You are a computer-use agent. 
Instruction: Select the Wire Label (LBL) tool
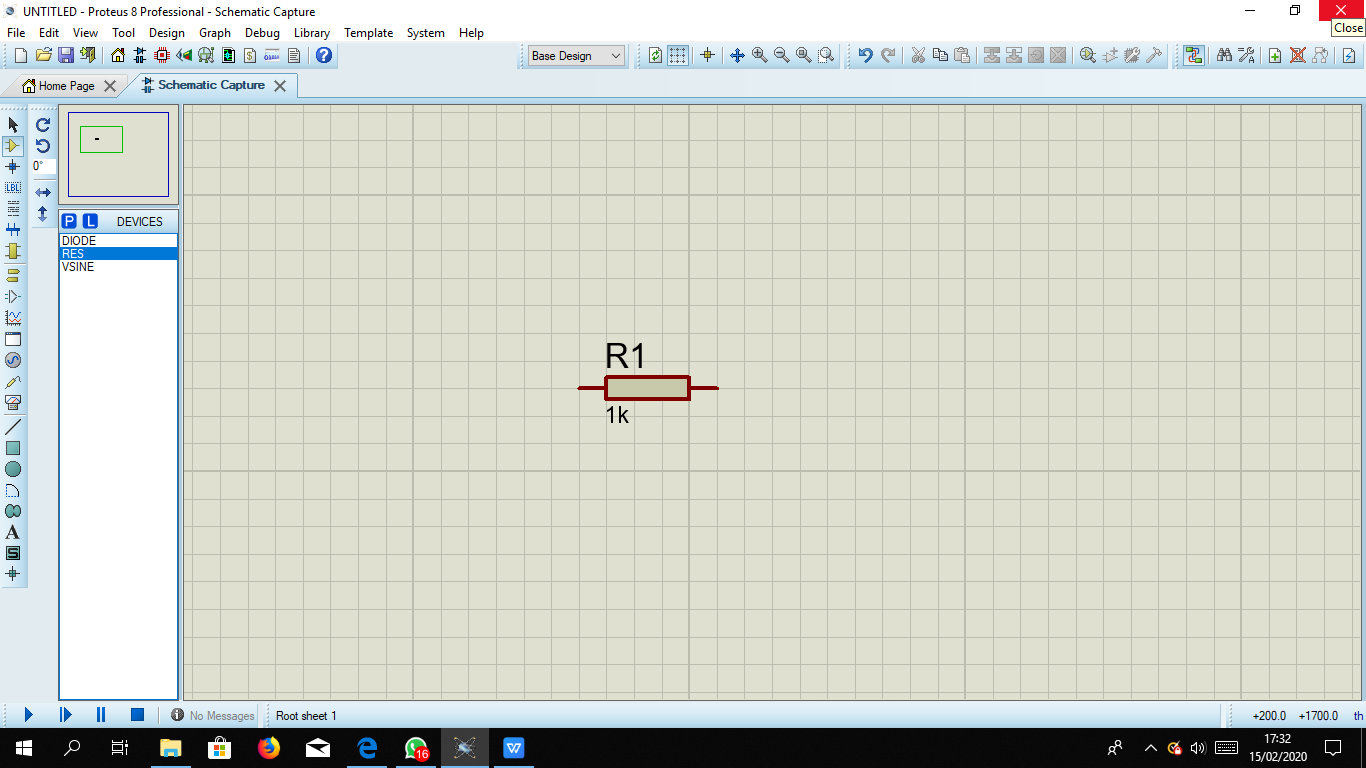13,188
